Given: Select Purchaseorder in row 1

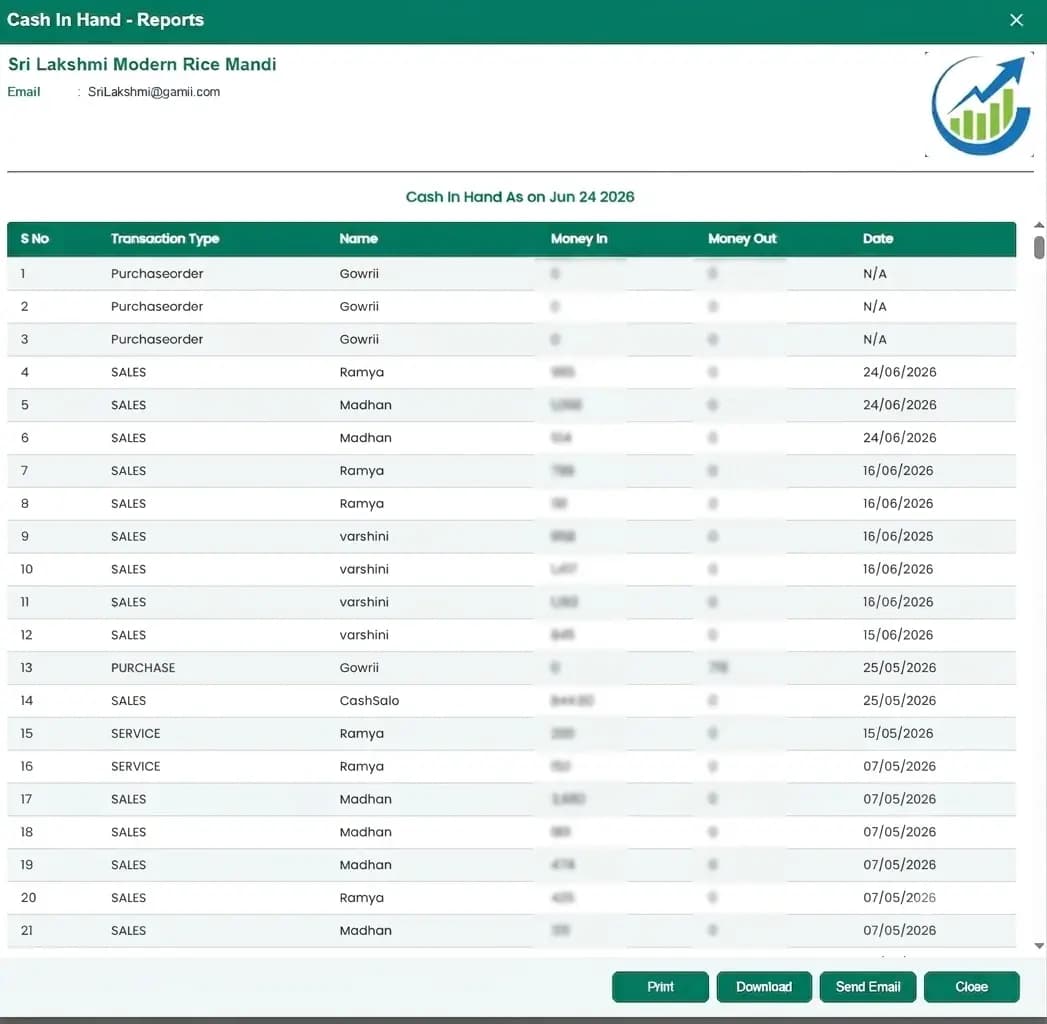Looking at the screenshot, I should pyautogui.click(x=157, y=274).
